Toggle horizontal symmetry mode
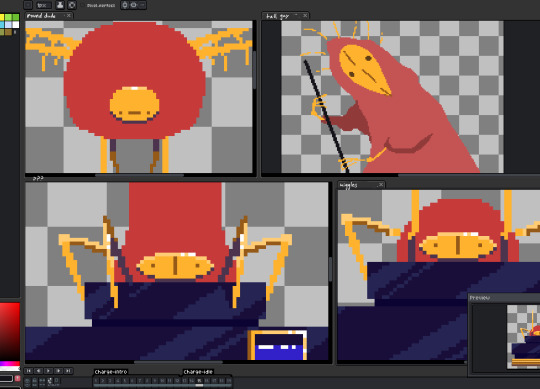The image size is (540, 389). point(125,5)
